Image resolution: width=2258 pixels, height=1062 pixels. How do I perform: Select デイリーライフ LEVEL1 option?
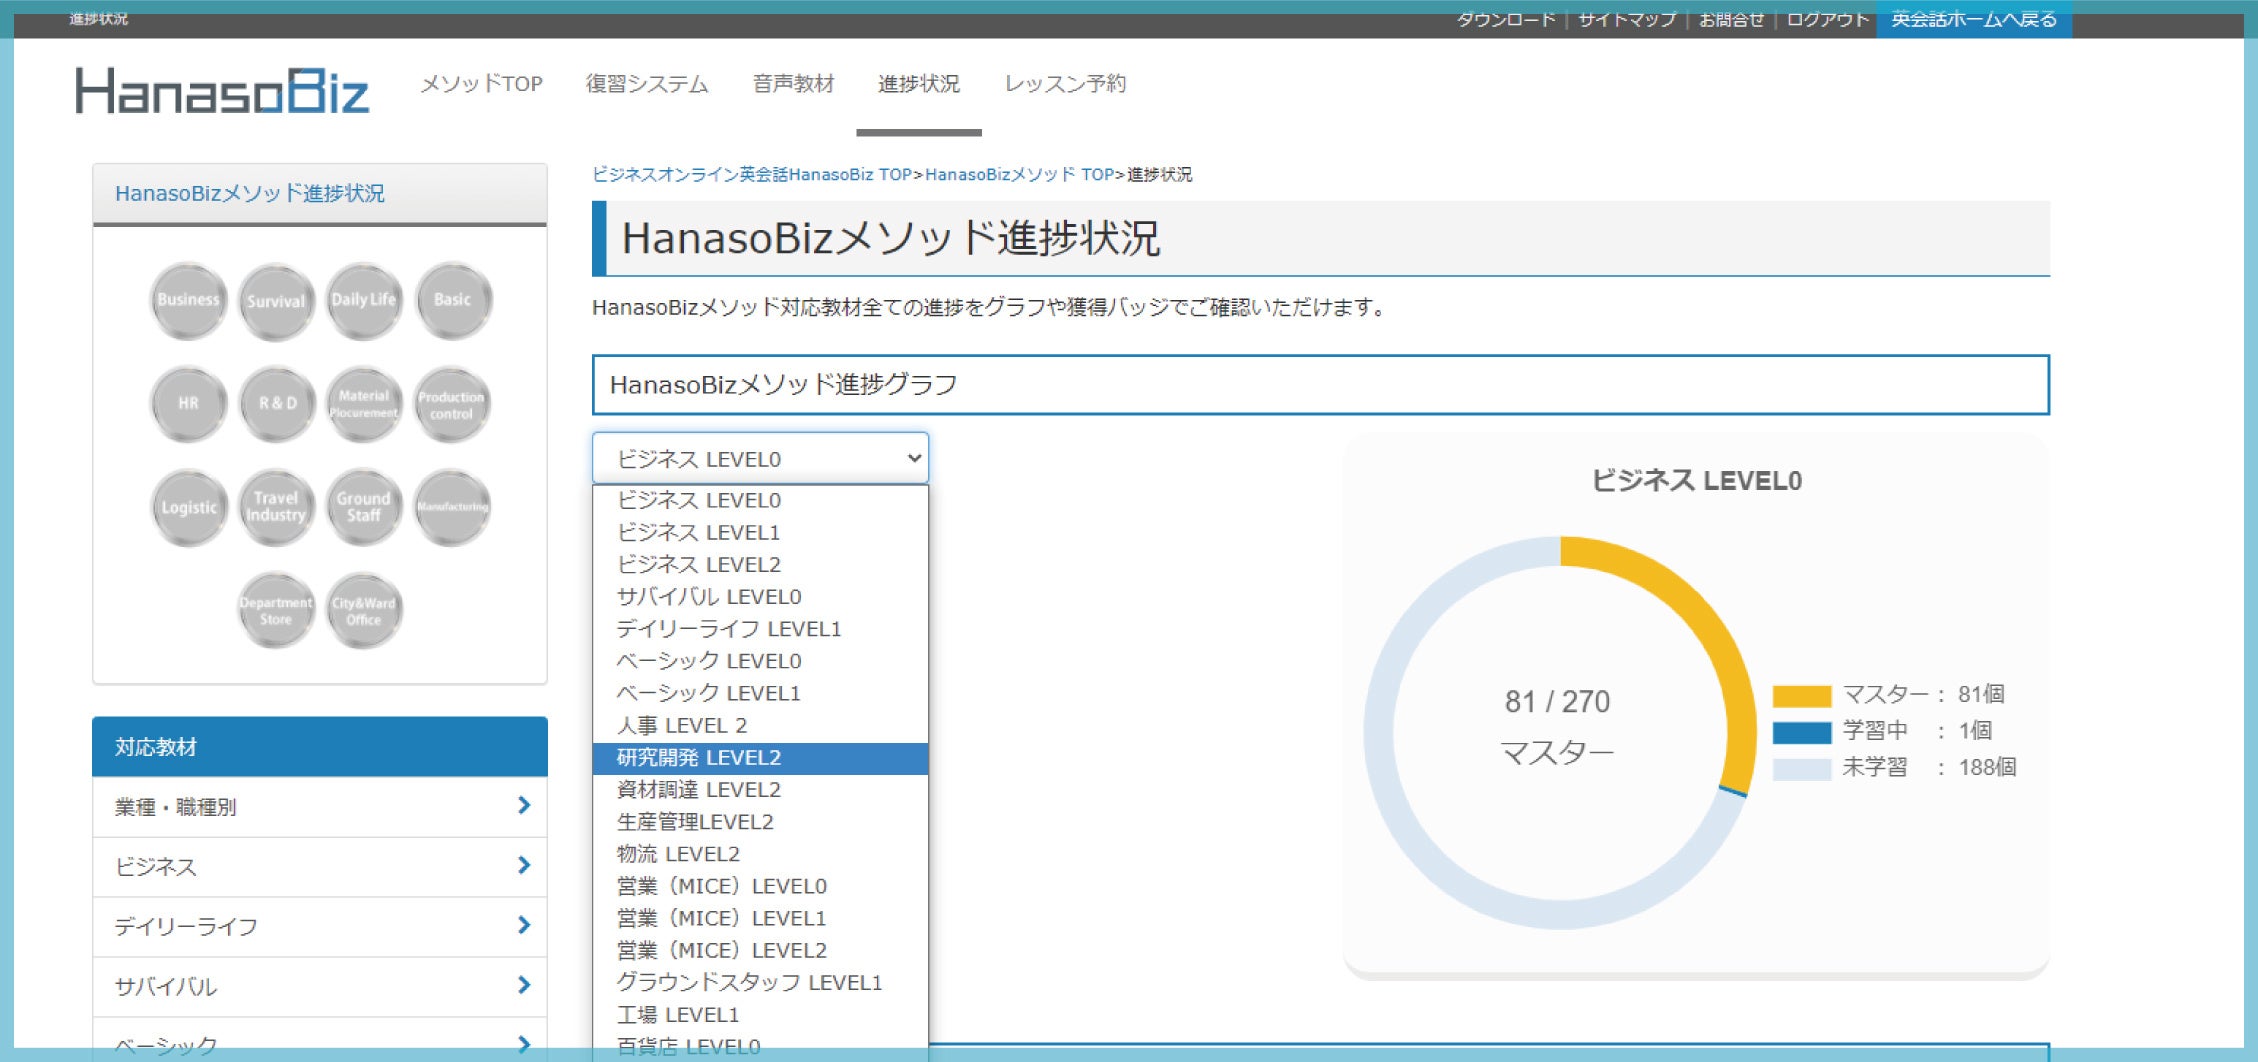pyautogui.click(x=760, y=629)
